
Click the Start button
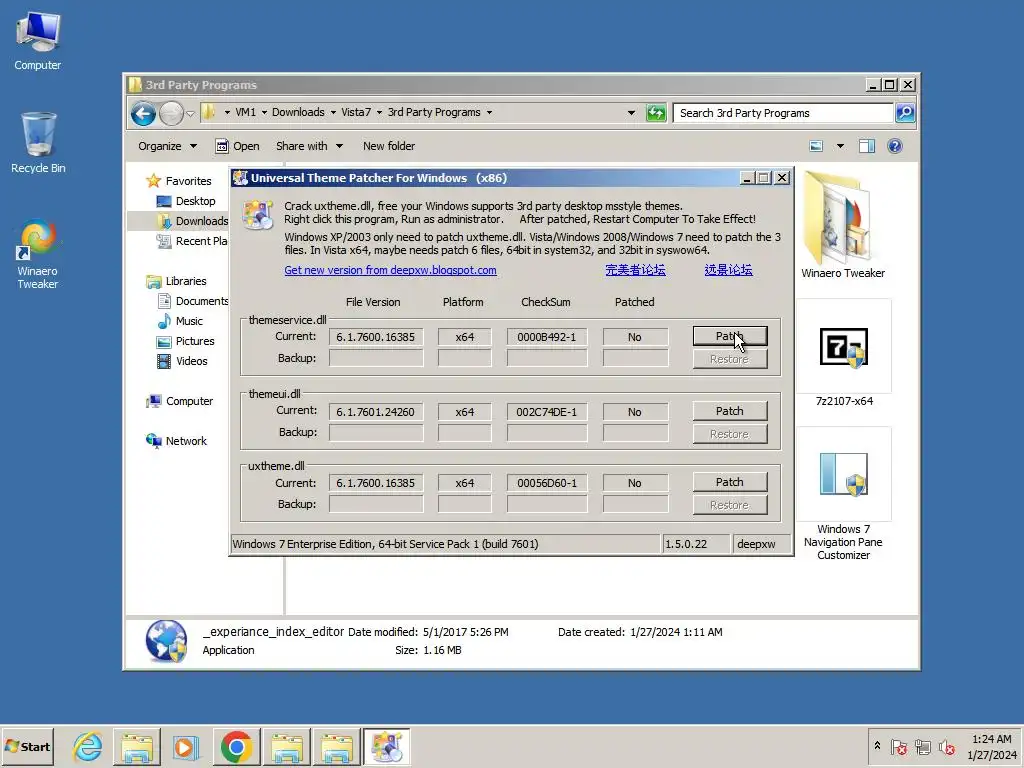(27, 746)
